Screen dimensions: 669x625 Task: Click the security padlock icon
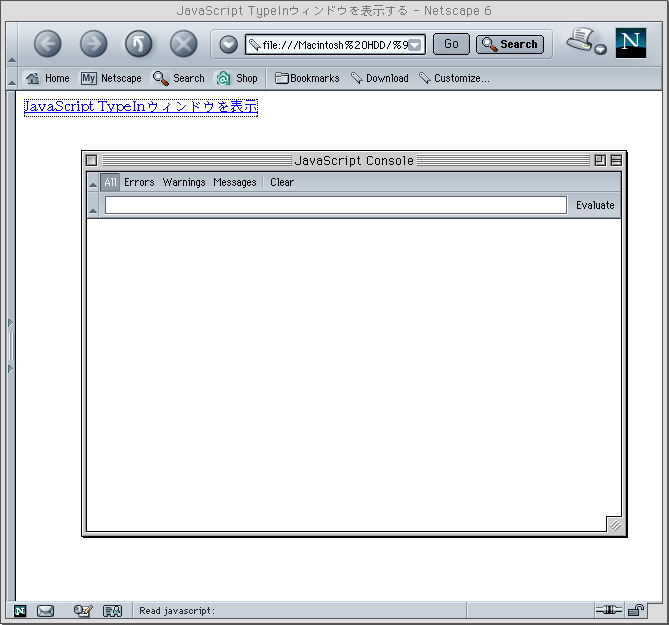tap(636, 610)
